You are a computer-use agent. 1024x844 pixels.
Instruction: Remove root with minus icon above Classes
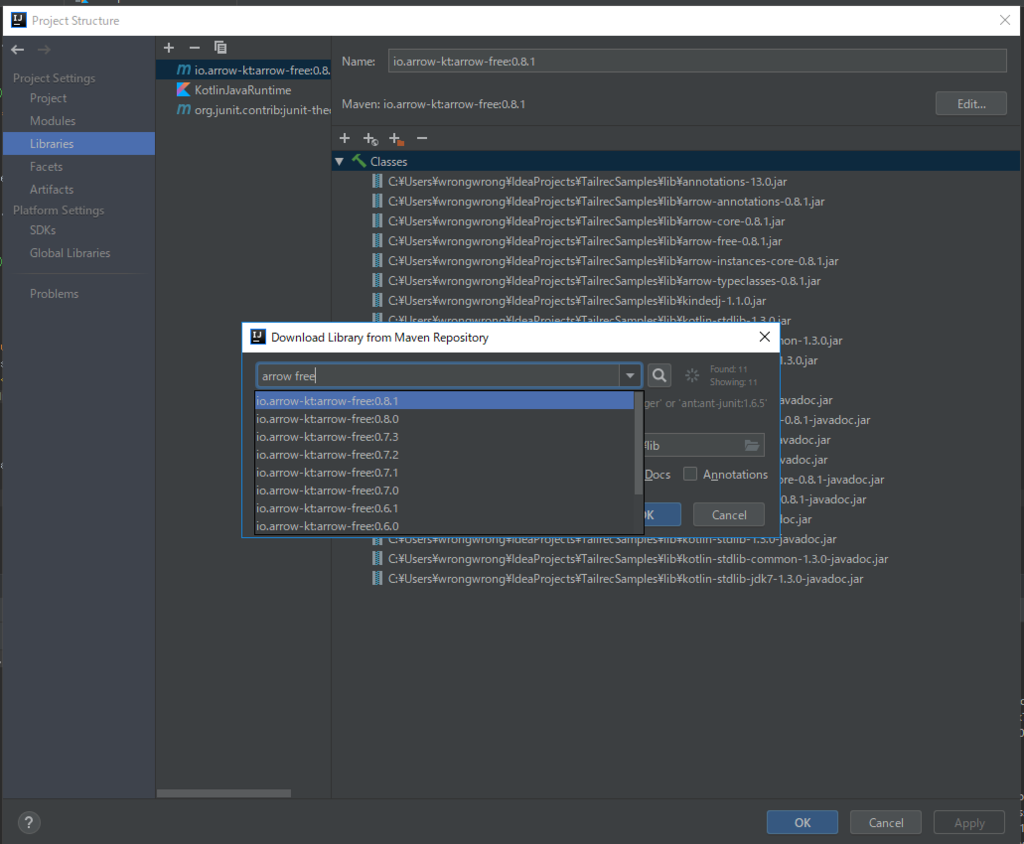422,138
